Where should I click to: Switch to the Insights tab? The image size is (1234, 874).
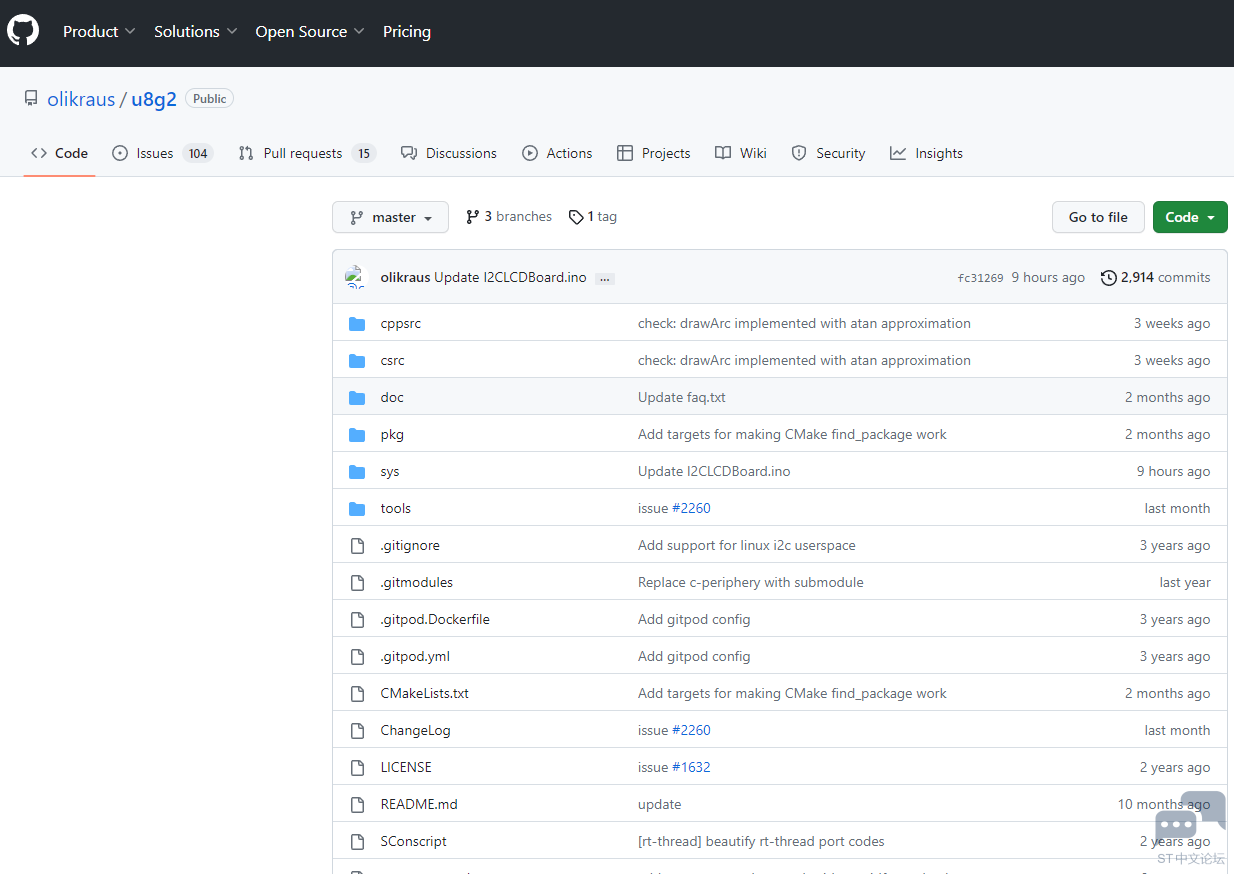click(926, 153)
